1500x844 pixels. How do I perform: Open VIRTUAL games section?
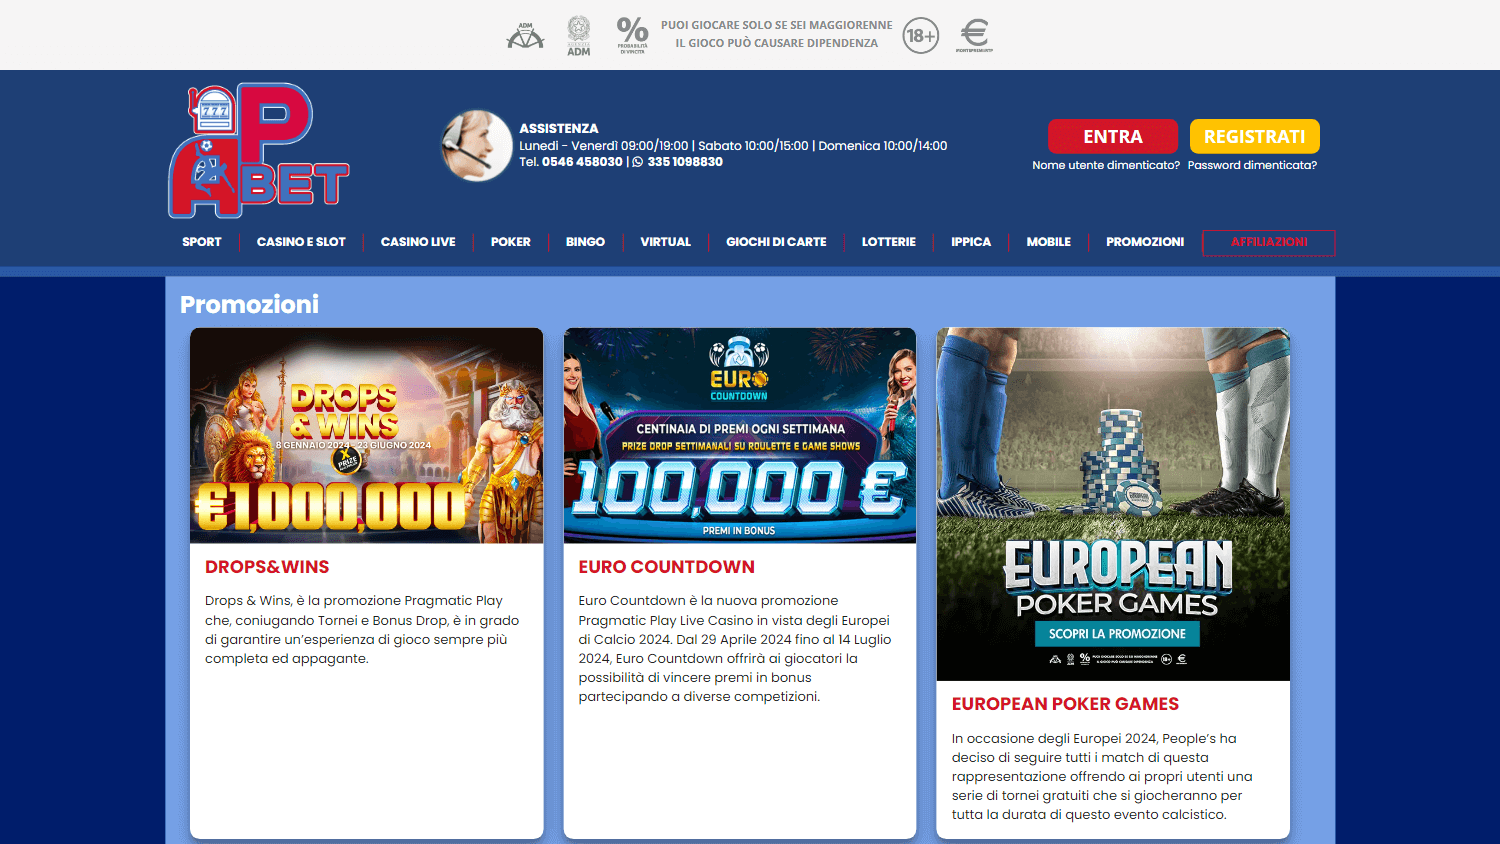(666, 242)
